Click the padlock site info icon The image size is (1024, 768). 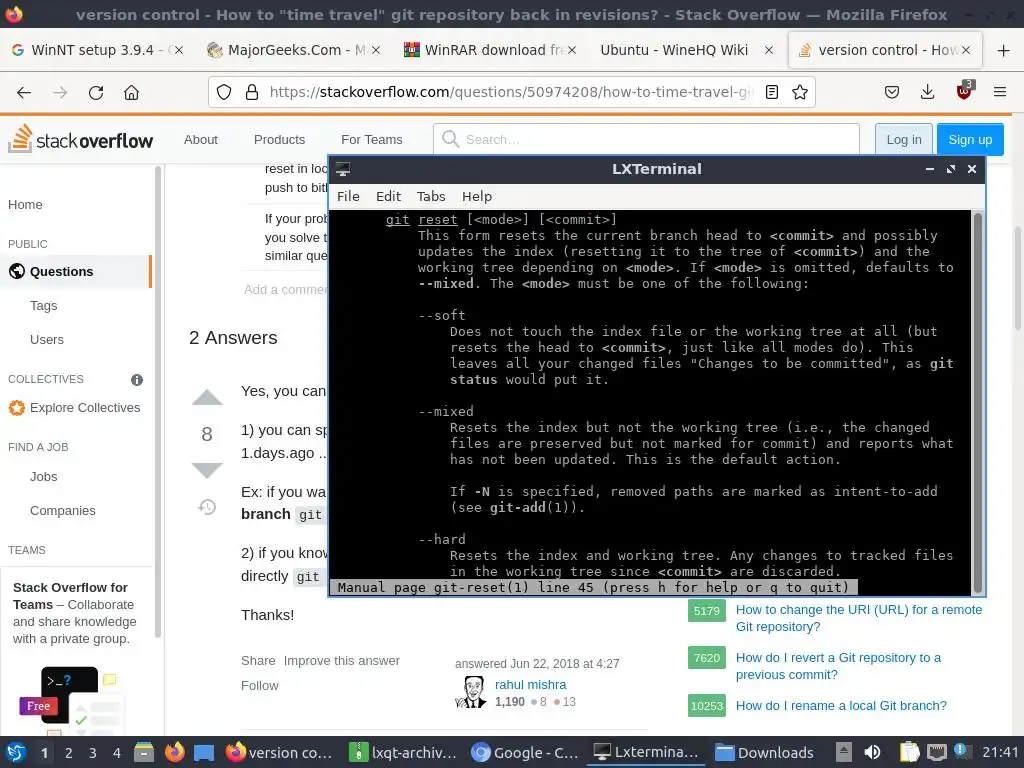pos(252,92)
